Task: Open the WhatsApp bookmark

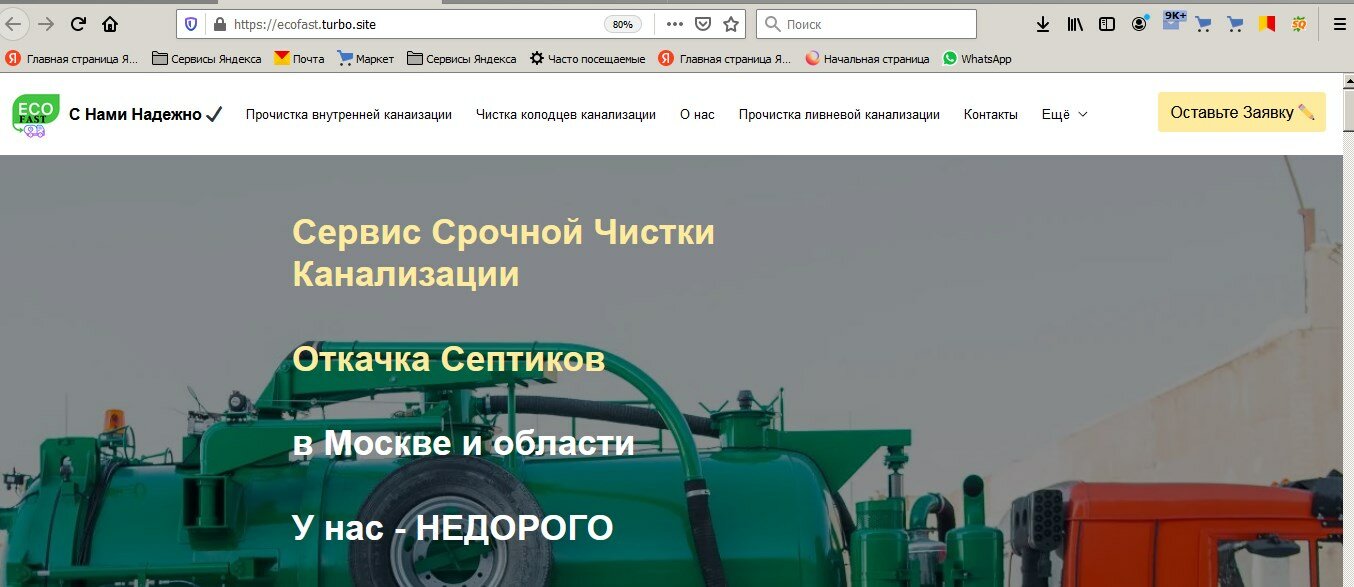Action: 976,59
